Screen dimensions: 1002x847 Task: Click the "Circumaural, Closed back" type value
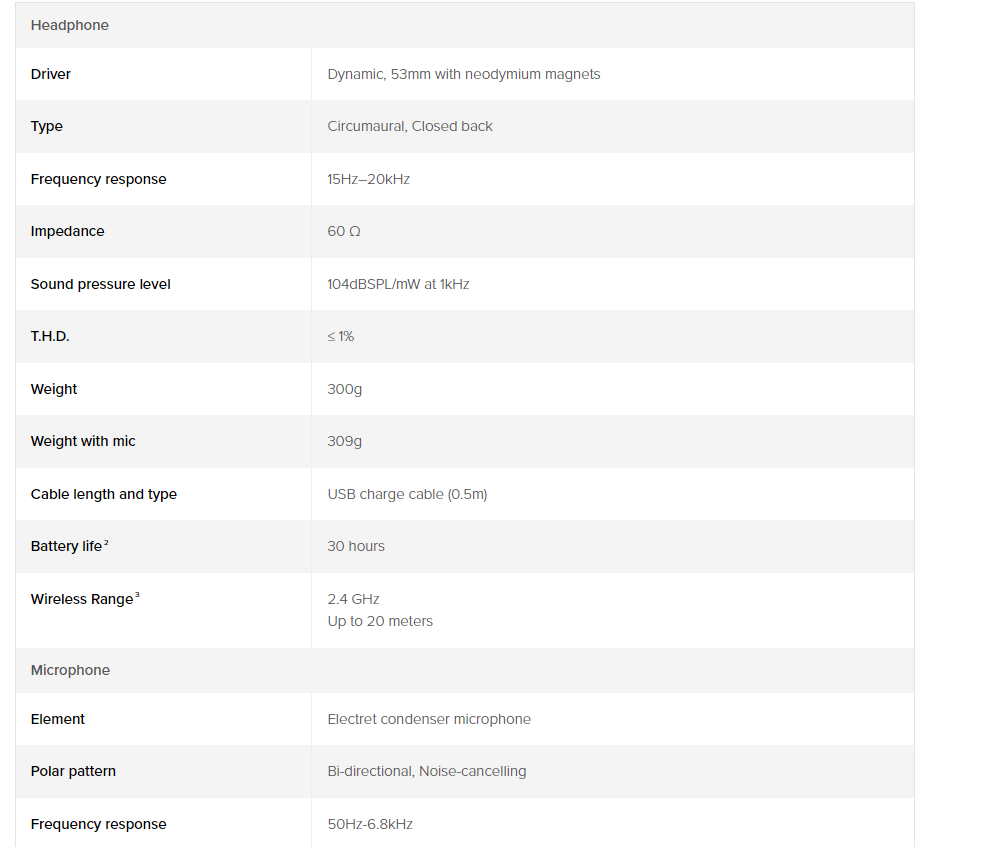pyautogui.click(x=410, y=126)
